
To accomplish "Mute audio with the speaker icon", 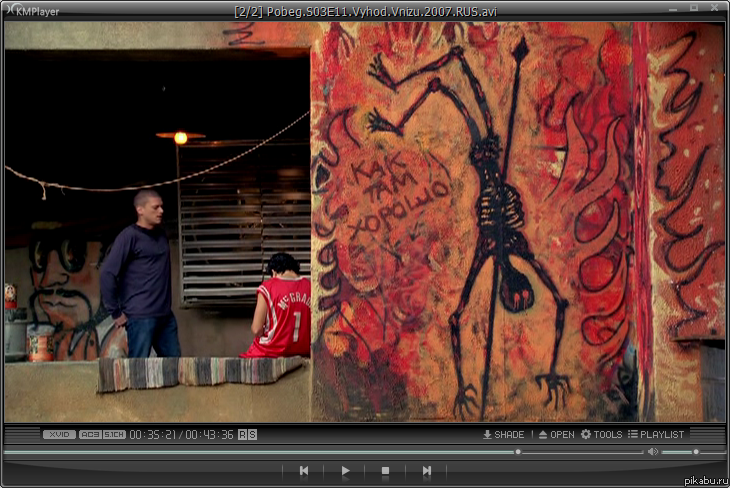I will coord(652,452).
